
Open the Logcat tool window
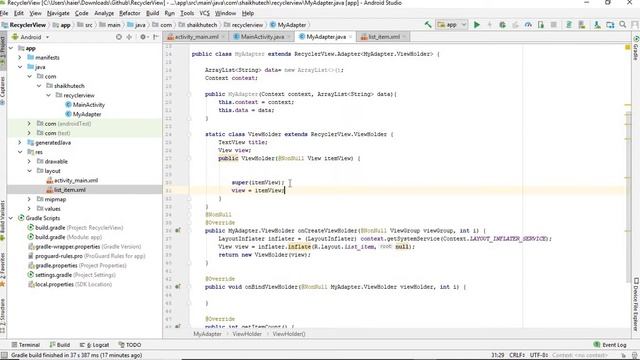[95, 345]
